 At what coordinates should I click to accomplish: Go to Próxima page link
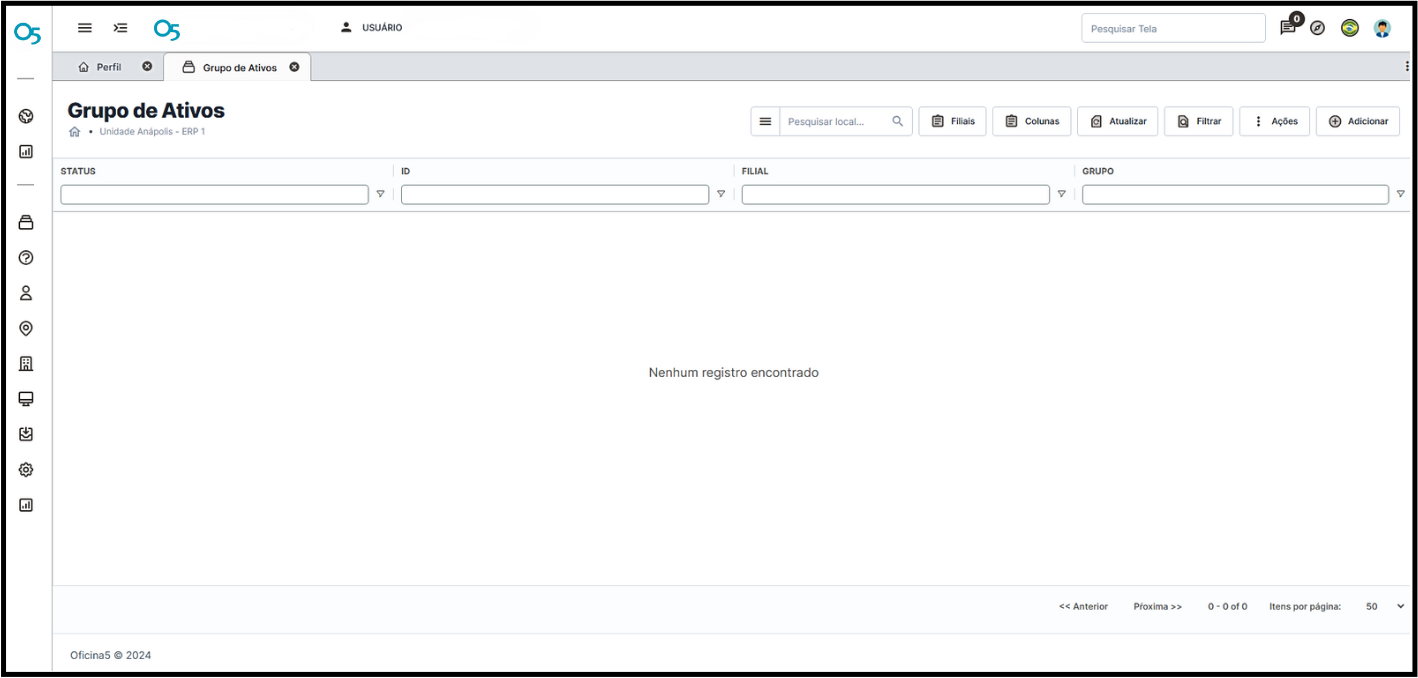pos(1157,606)
